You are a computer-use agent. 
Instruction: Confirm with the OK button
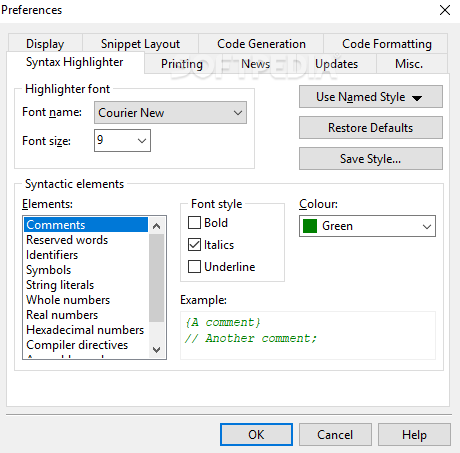coord(256,435)
